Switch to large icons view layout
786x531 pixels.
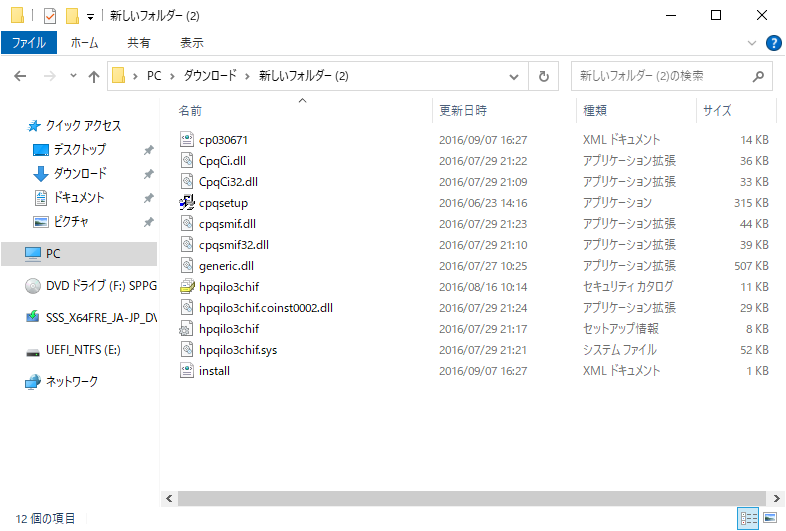(769, 518)
